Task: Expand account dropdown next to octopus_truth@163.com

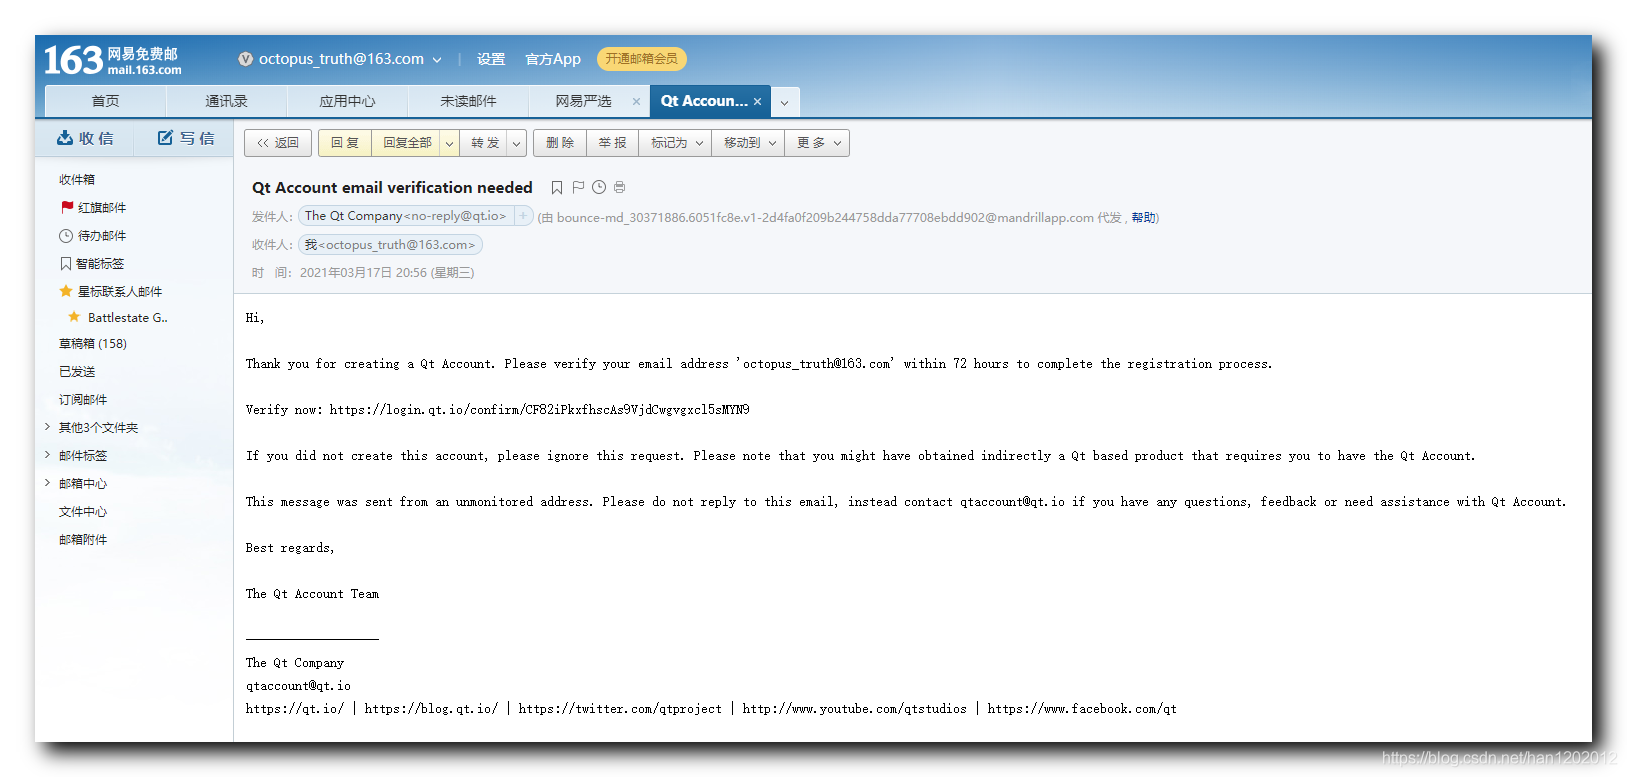Action: [437, 60]
